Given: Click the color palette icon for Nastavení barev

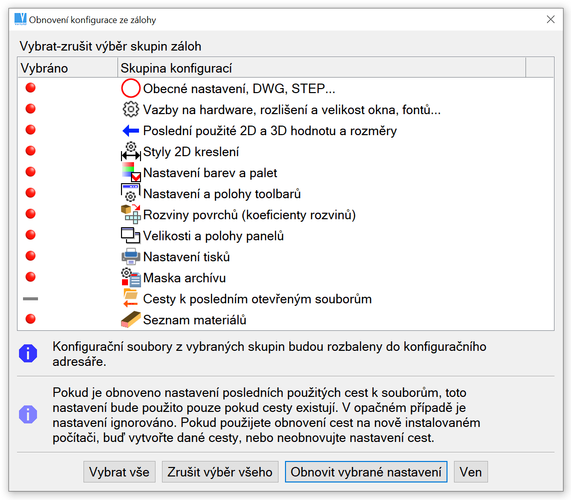Looking at the screenshot, I should click(x=131, y=172).
